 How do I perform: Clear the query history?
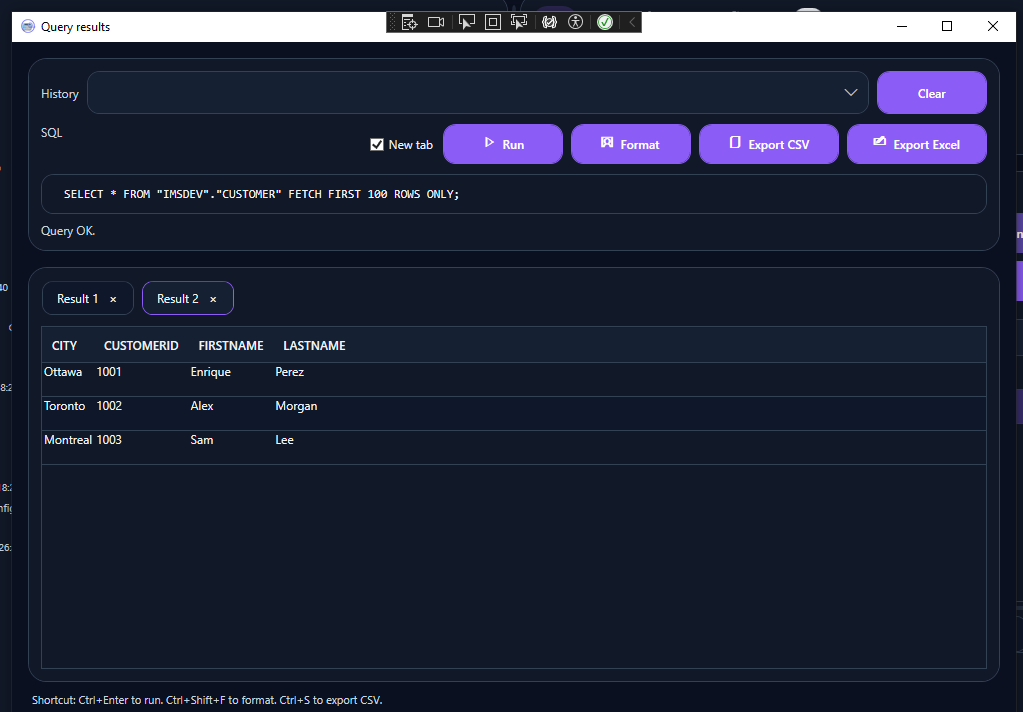932,93
